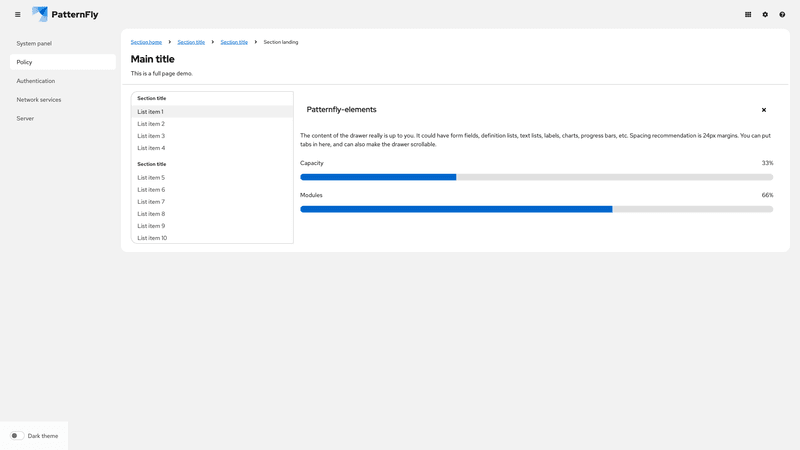This screenshot has width=800, height=450.
Task: Click the Capacity progress bar
Action: [x=536, y=177]
